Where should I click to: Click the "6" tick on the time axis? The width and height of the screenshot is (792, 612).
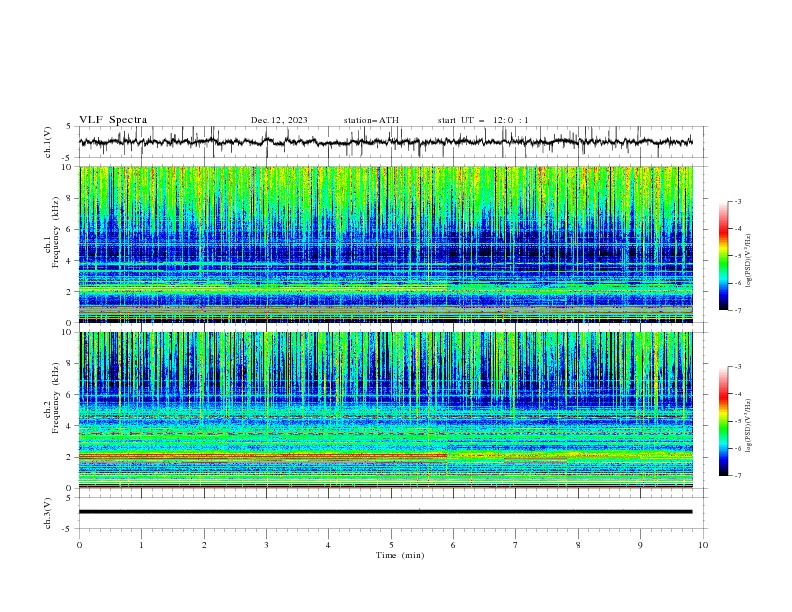click(x=454, y=545)
